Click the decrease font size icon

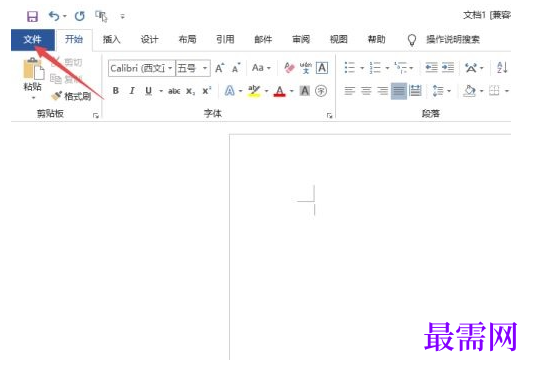236,68
